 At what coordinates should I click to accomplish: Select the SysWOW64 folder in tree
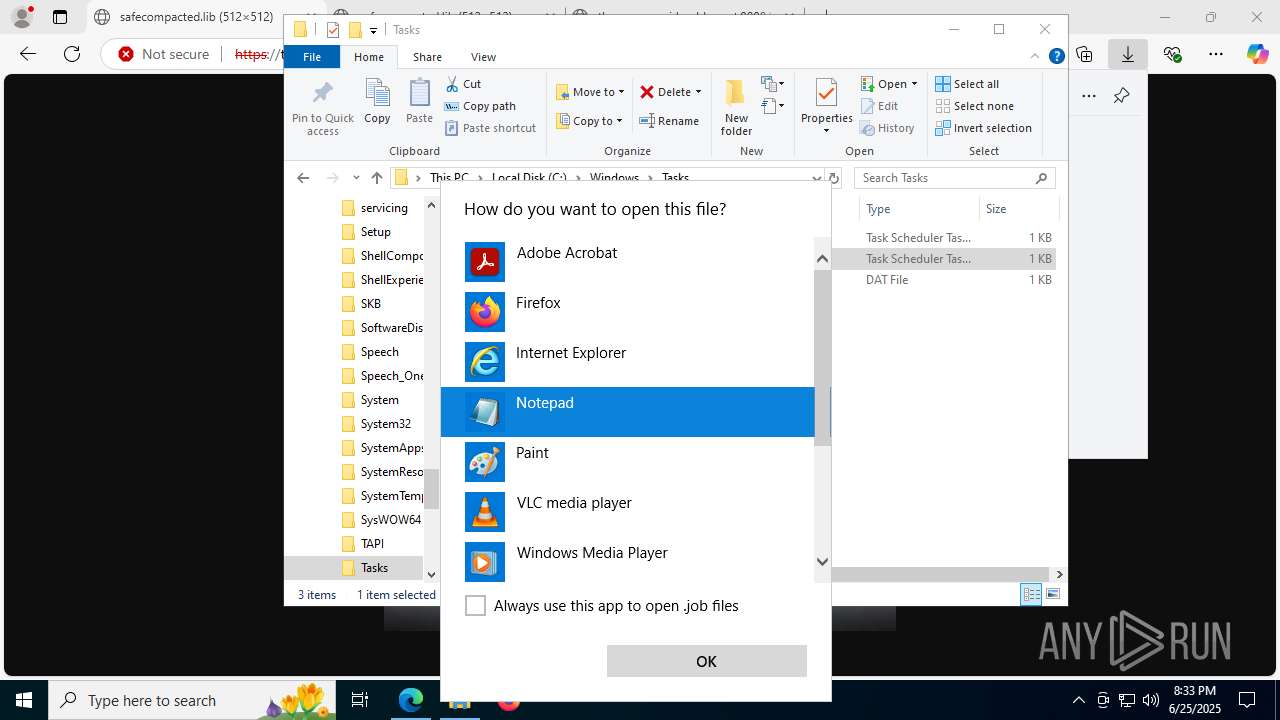point(390,520)
